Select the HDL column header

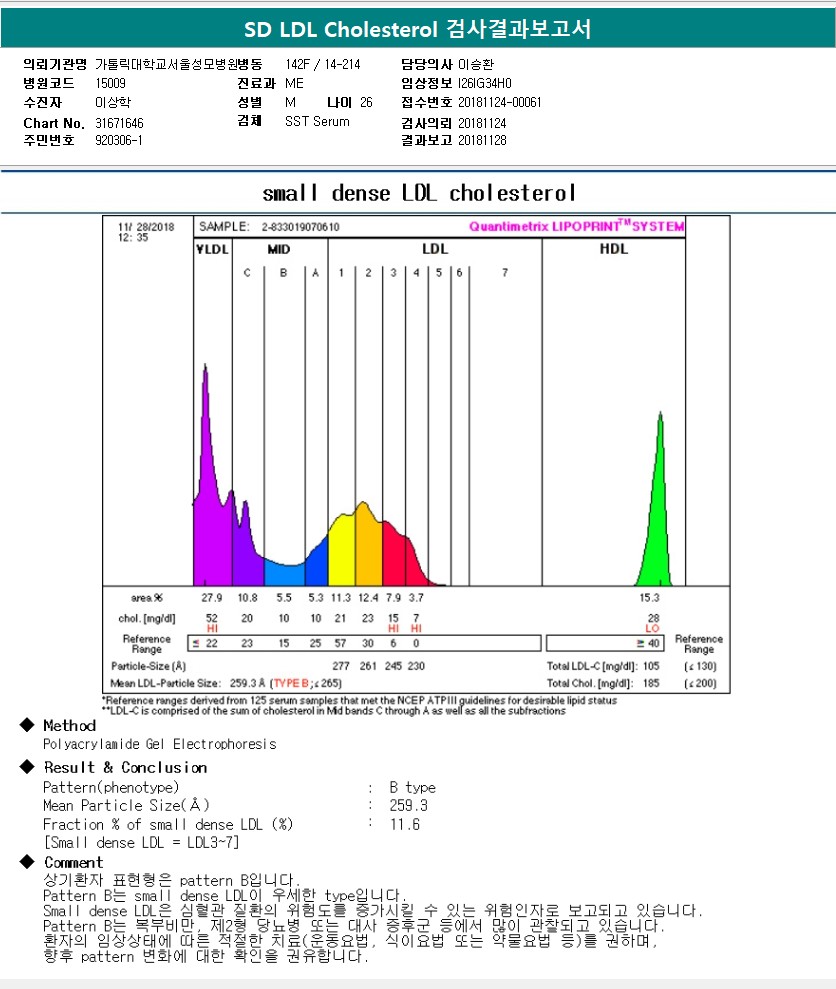click(x=613, y=249)
